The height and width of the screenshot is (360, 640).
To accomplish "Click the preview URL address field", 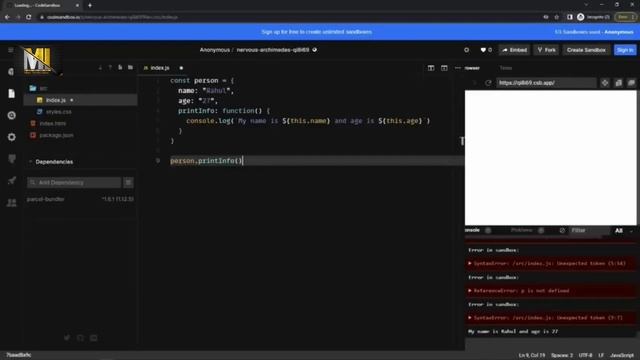I will [x=546, y=83].
